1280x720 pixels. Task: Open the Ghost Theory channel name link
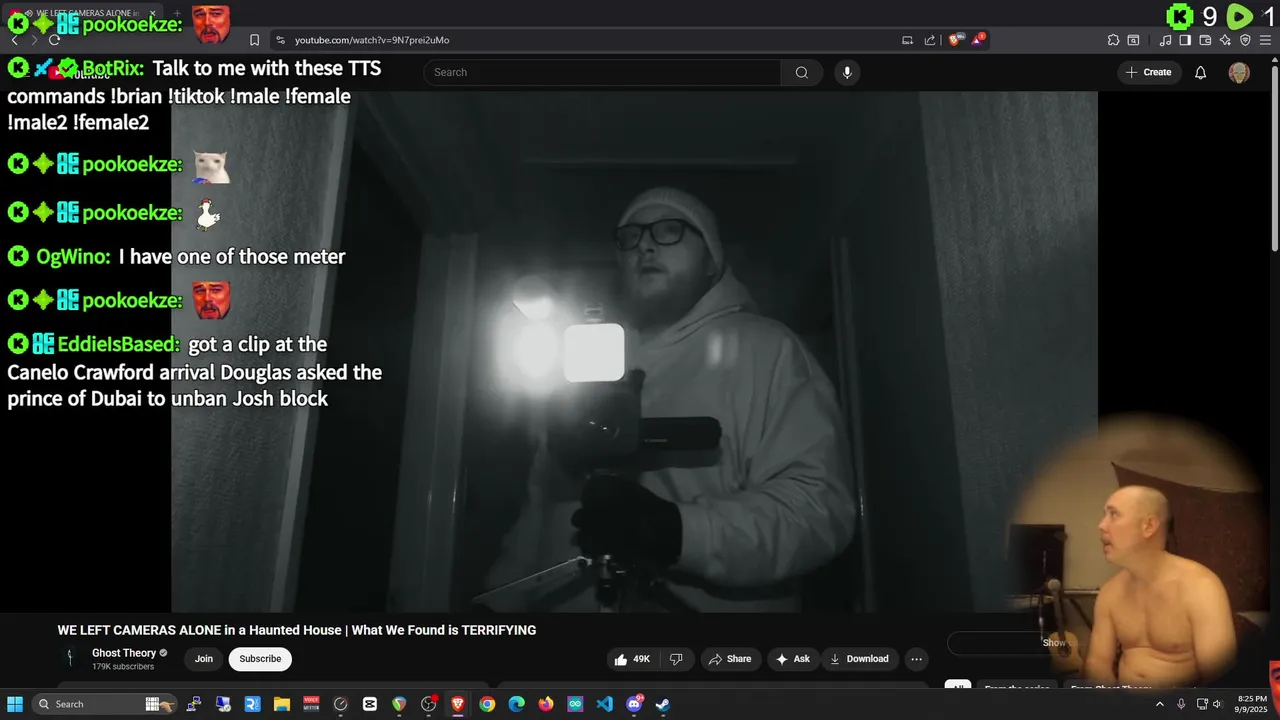coord(124,653)
